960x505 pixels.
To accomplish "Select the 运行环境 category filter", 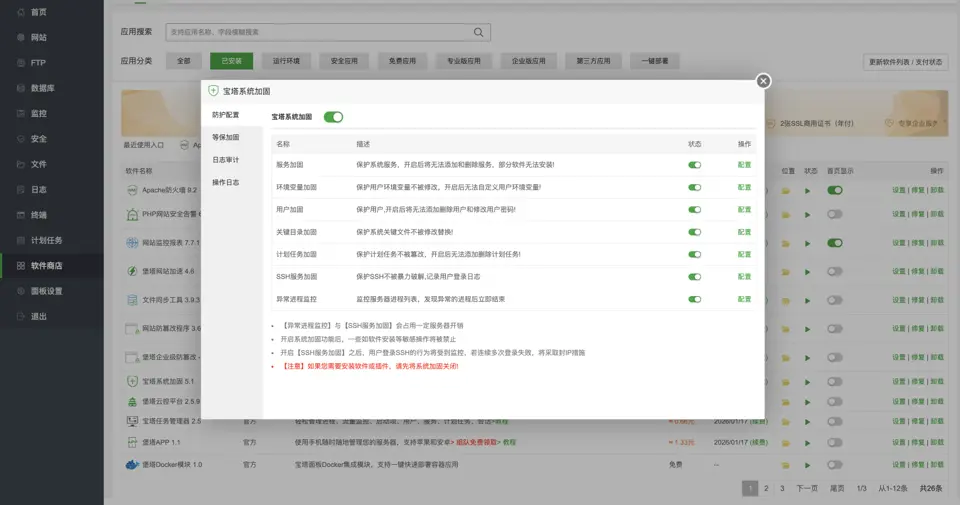I will point(286,61).
